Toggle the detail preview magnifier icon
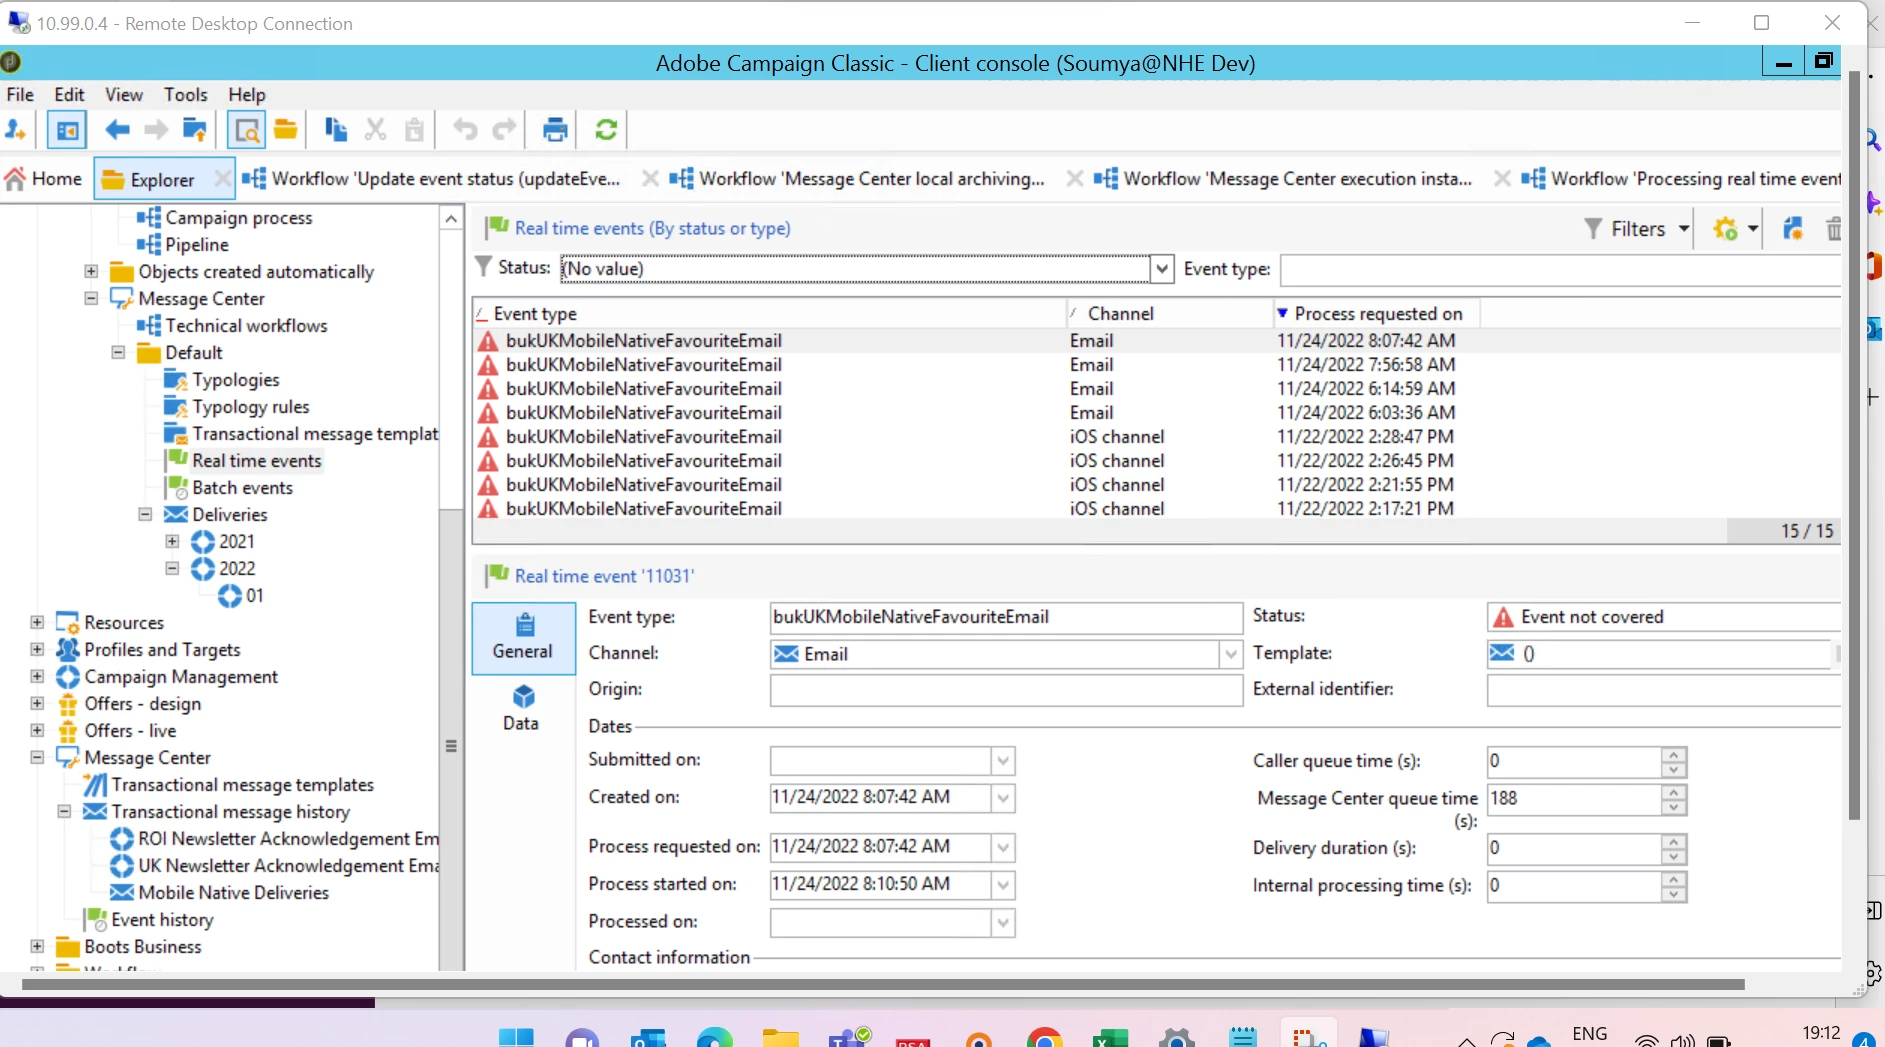The height and width of the screenshot is (1047, 1885). point(246,130)
